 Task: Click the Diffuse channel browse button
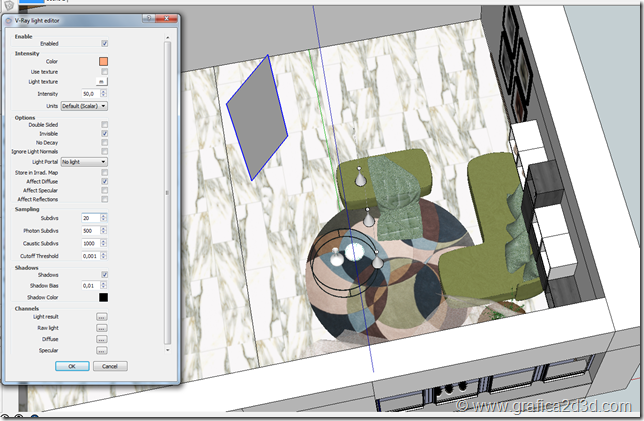click(101, 339)
